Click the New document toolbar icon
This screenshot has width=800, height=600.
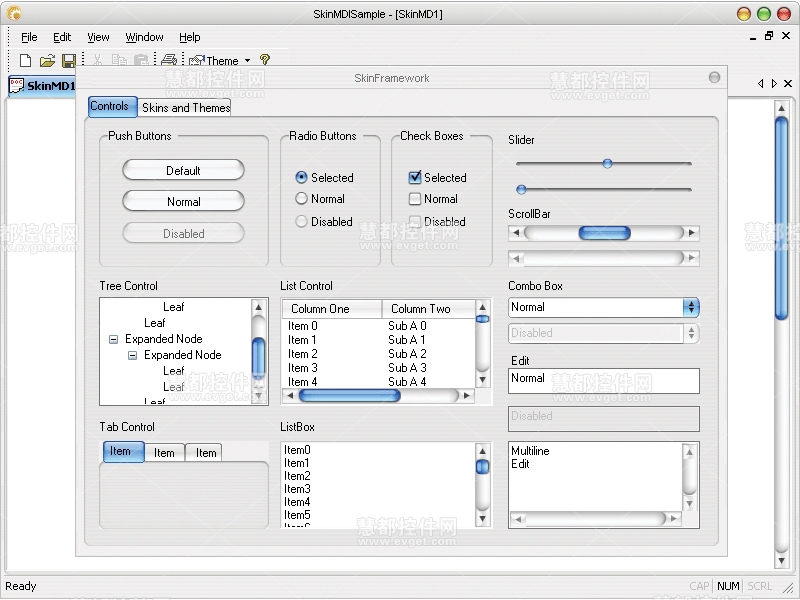click(x=25, y=61)
